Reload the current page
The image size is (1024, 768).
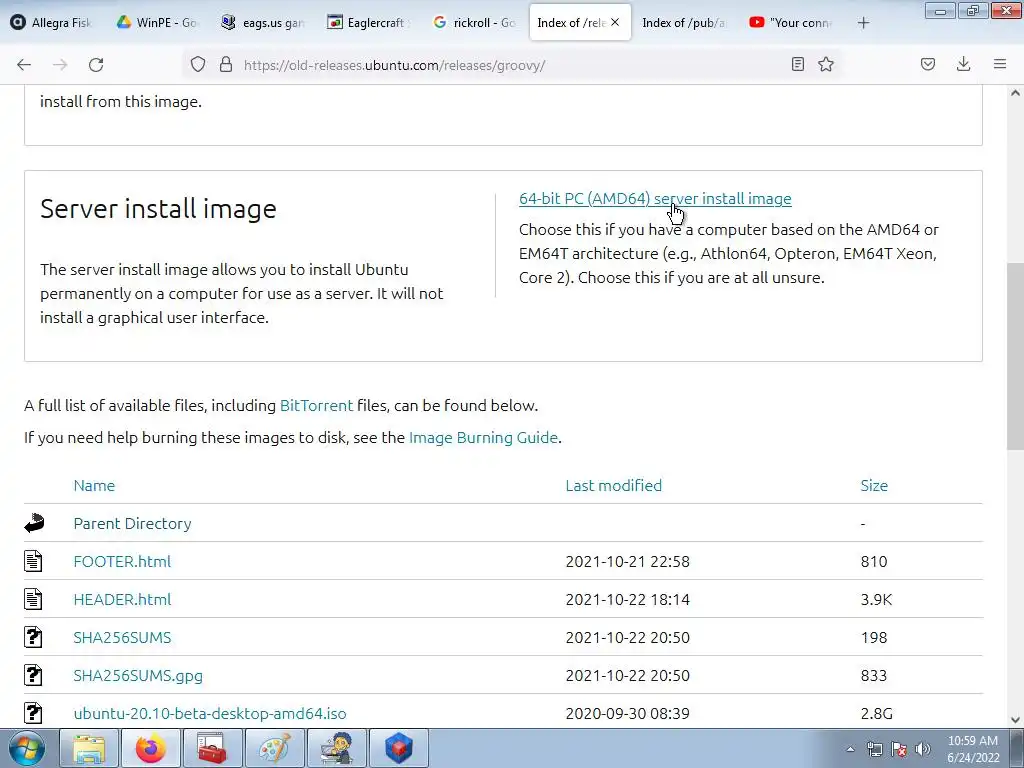click(96, 65)
